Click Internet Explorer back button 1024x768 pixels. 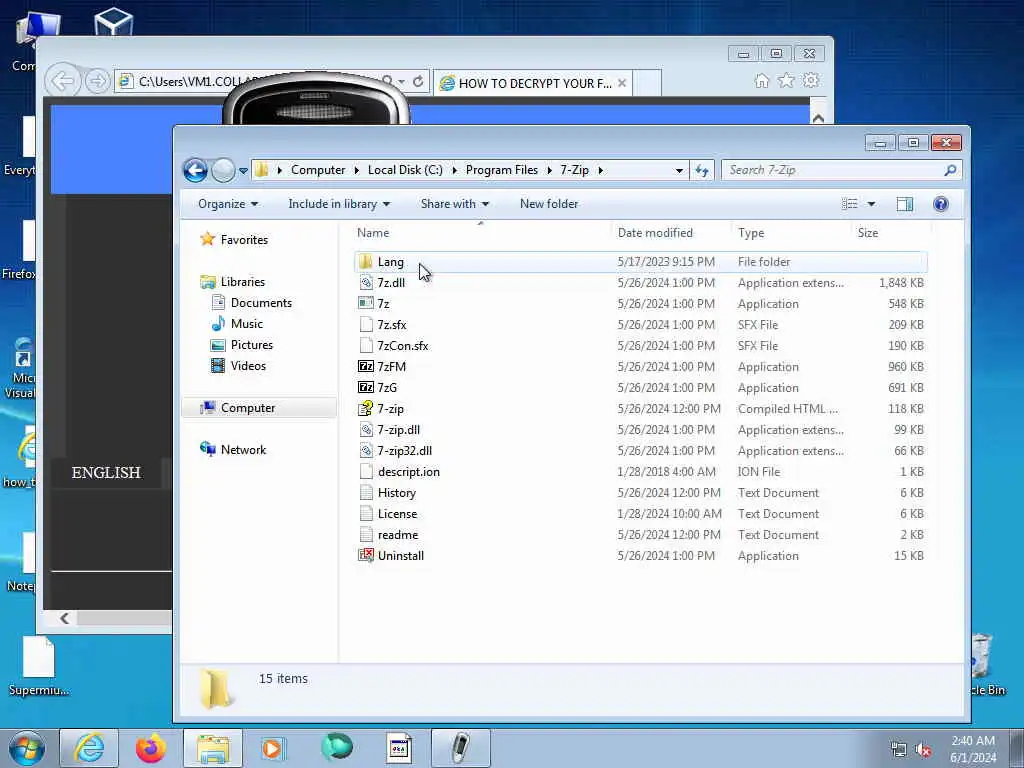click(x=63, y=81)
